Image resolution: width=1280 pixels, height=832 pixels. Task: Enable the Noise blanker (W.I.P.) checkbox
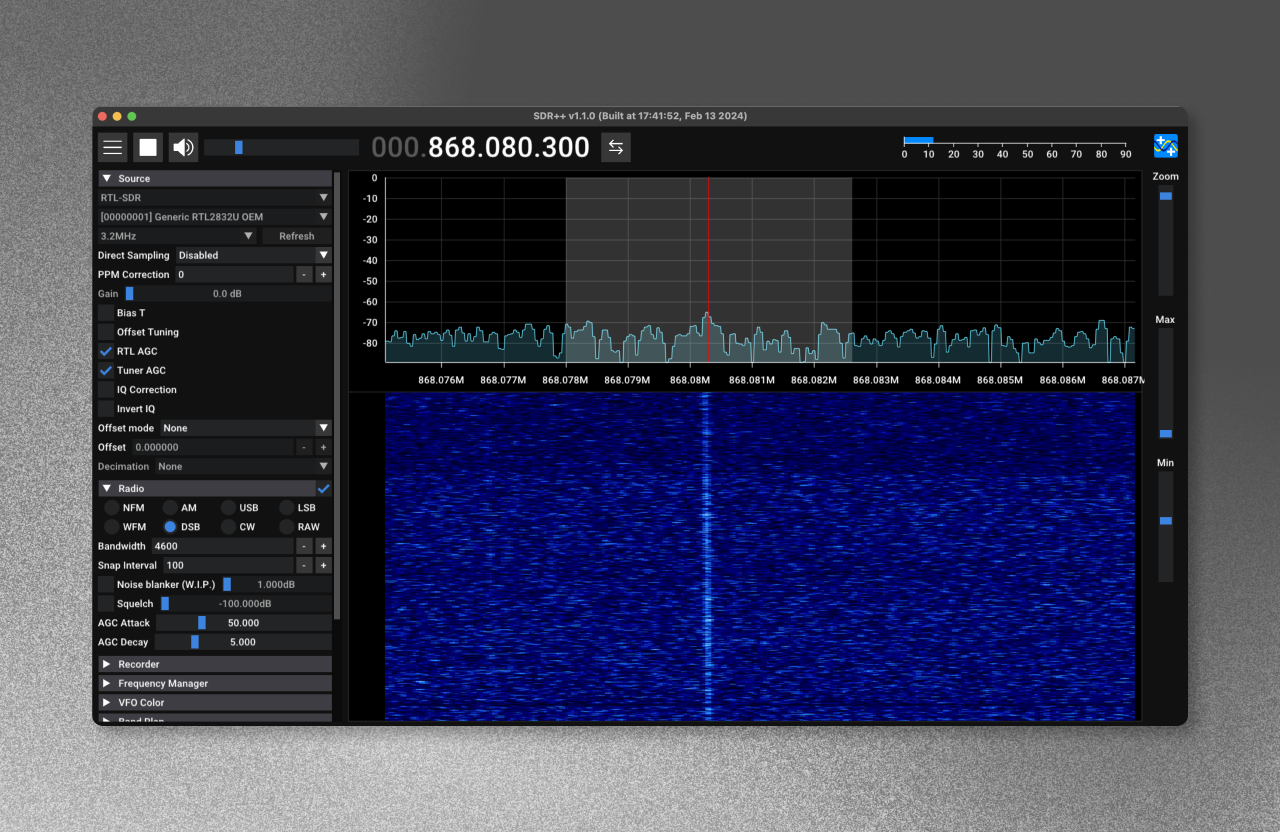[x=106, y=584]
